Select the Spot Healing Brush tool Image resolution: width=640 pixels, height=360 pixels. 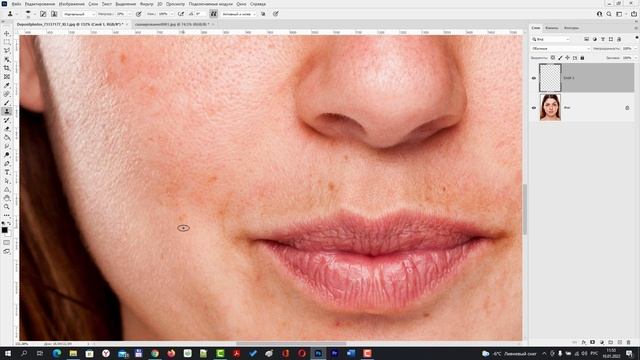pyautogui.click(x=7, y=94)
